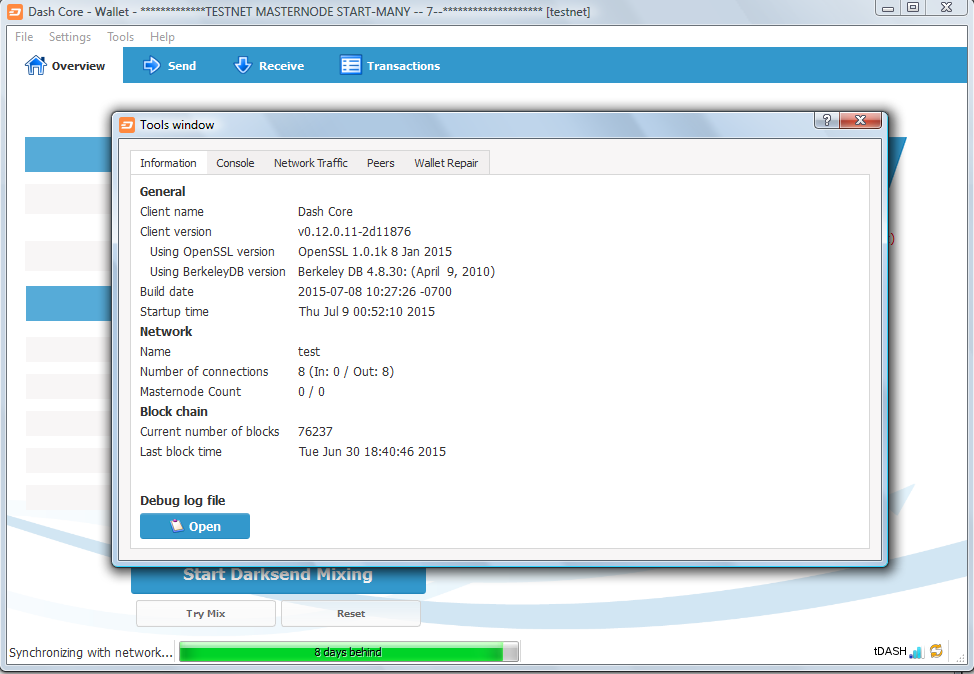Switch to the Wallet Repair tab
The width and height of the screenshot is (974, 674).
click(446, 163)
